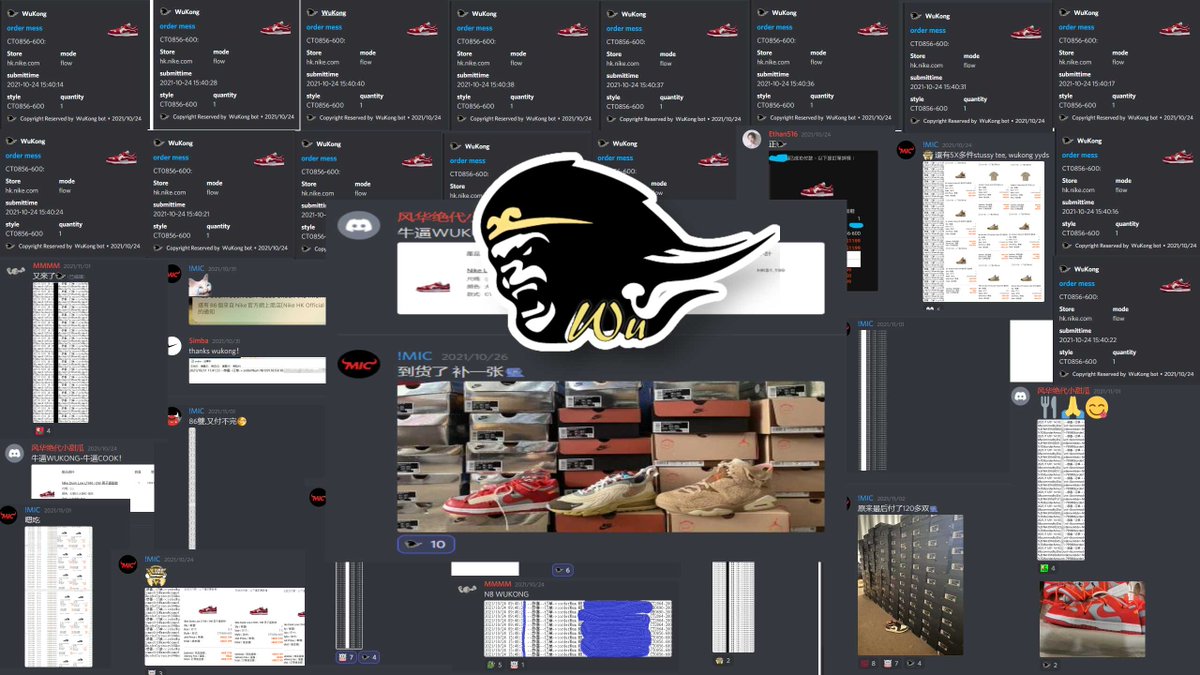The height and width of the screenshot is (675, 1200).
Task: Click the praying hands emoji
Action: tap(1073, 408)
